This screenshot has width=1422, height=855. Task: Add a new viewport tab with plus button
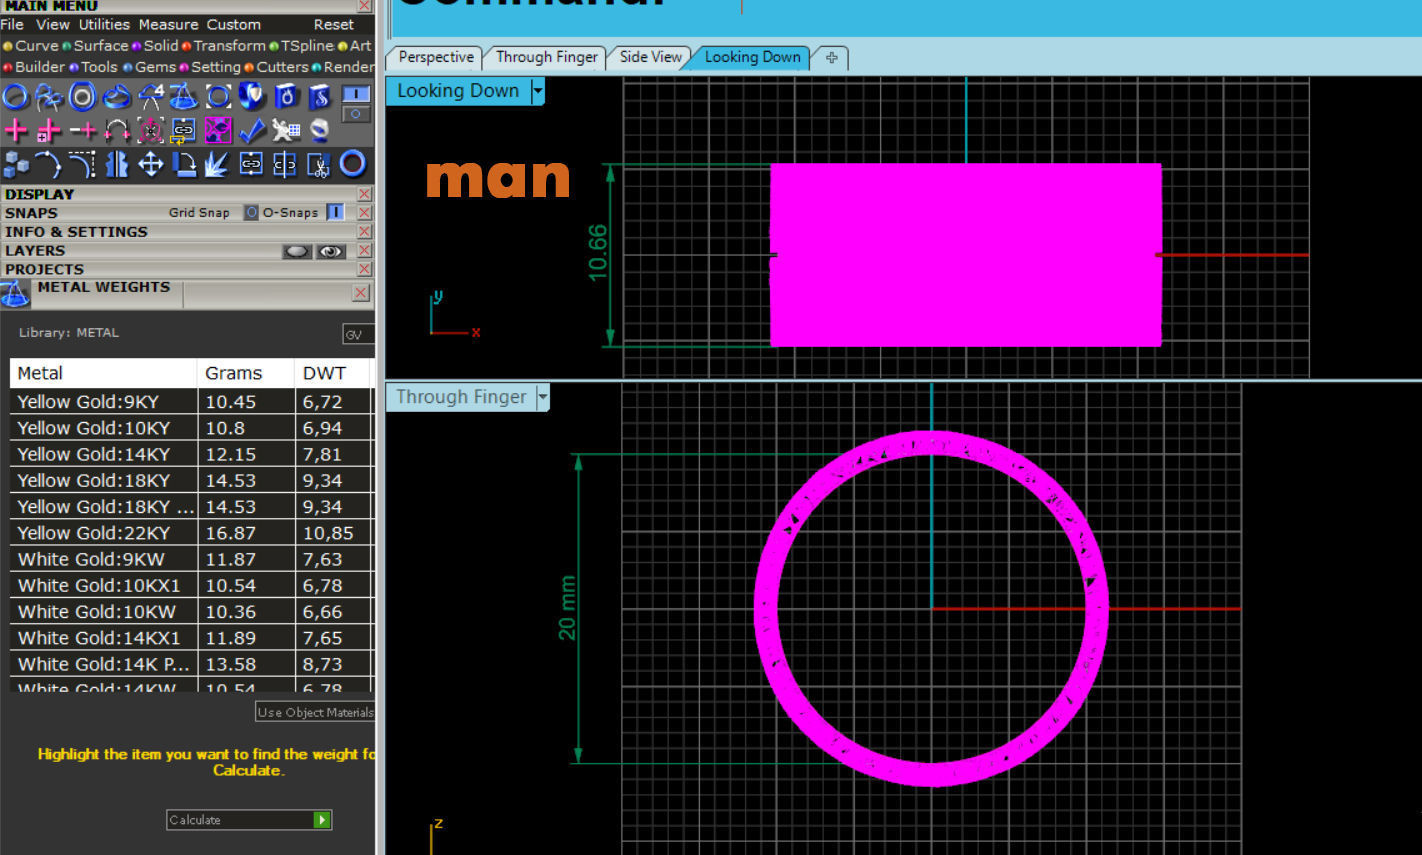point(831,58)
